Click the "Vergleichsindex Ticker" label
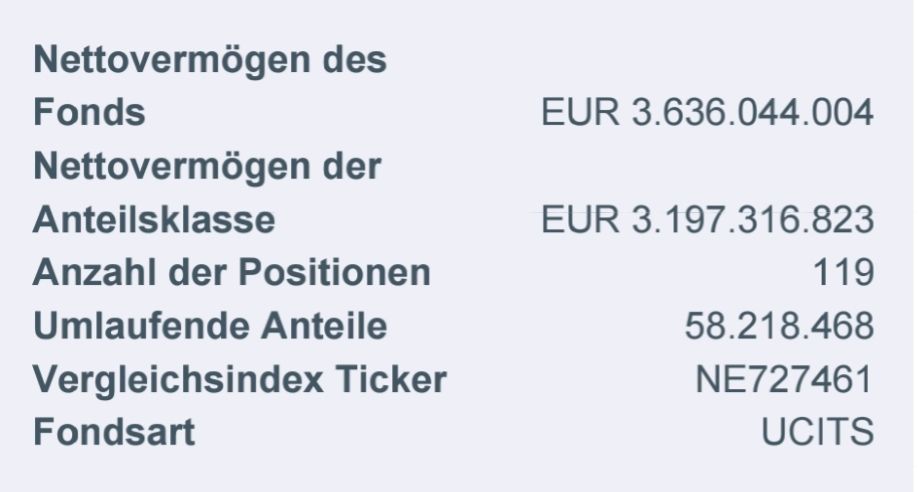918x492 pixels. 239,380
